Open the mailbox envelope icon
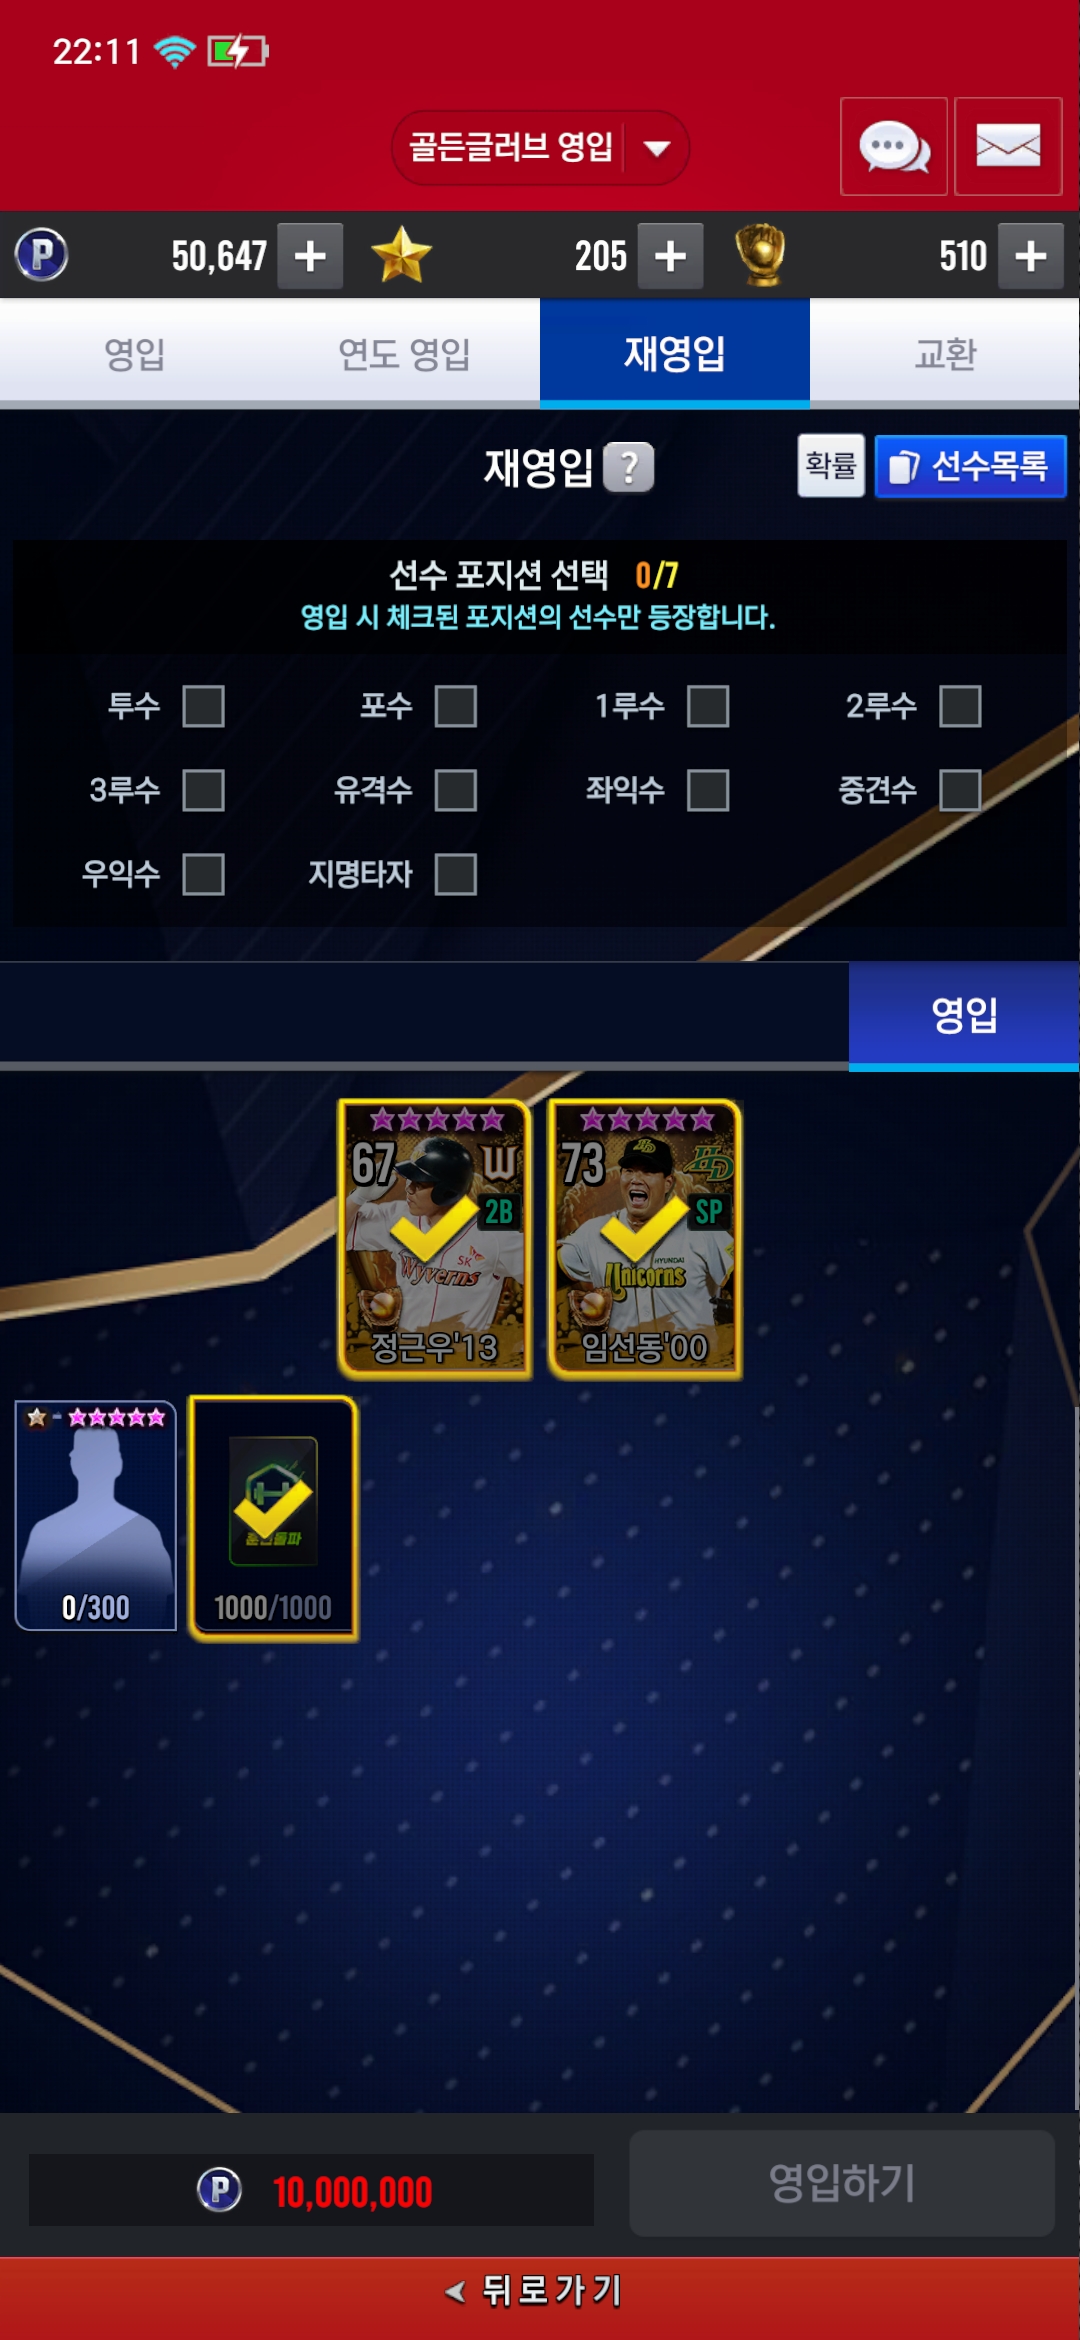Image resolution: width=1080 pixels, height=2340 pixels. [1008, 146]
